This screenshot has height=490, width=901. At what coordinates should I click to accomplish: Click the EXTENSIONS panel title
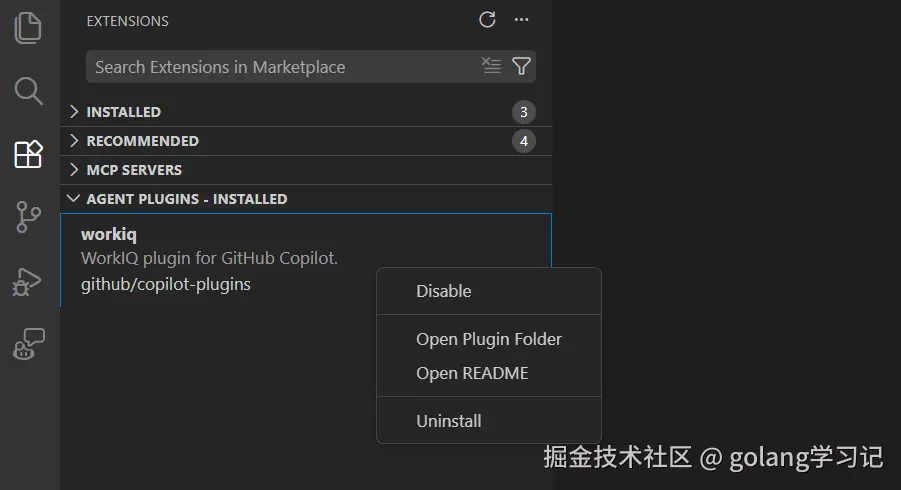click(128, 21)
